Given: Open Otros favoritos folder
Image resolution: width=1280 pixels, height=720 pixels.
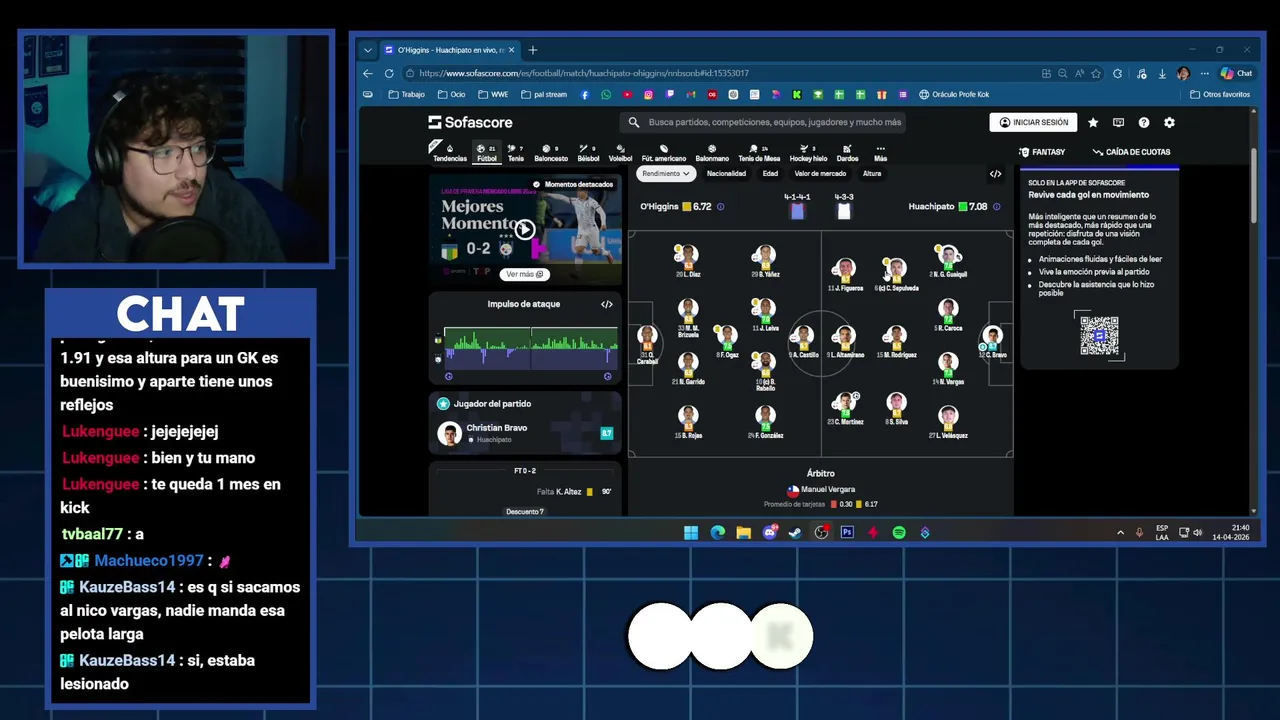Looking at the screenshot, I should [x=1220, y=95].
